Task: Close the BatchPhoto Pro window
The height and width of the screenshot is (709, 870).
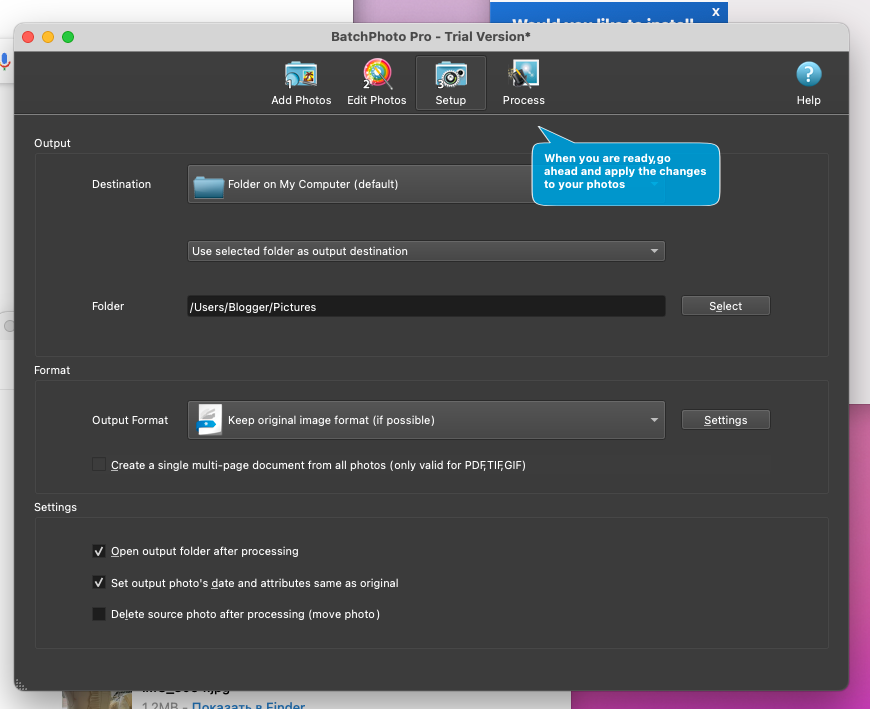Action: tap(28, 37)
